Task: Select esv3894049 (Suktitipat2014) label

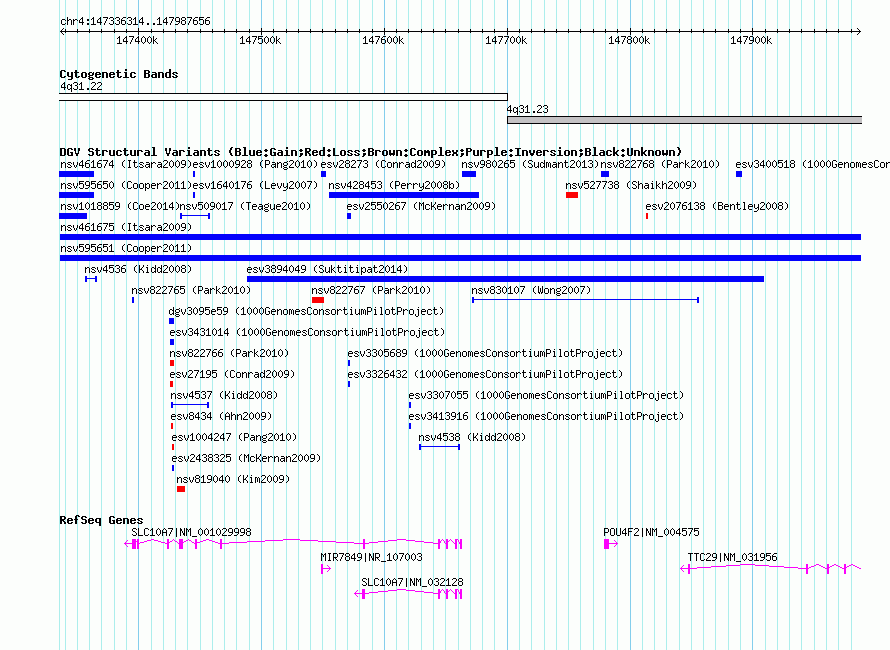Action: (x=328, y=270)
